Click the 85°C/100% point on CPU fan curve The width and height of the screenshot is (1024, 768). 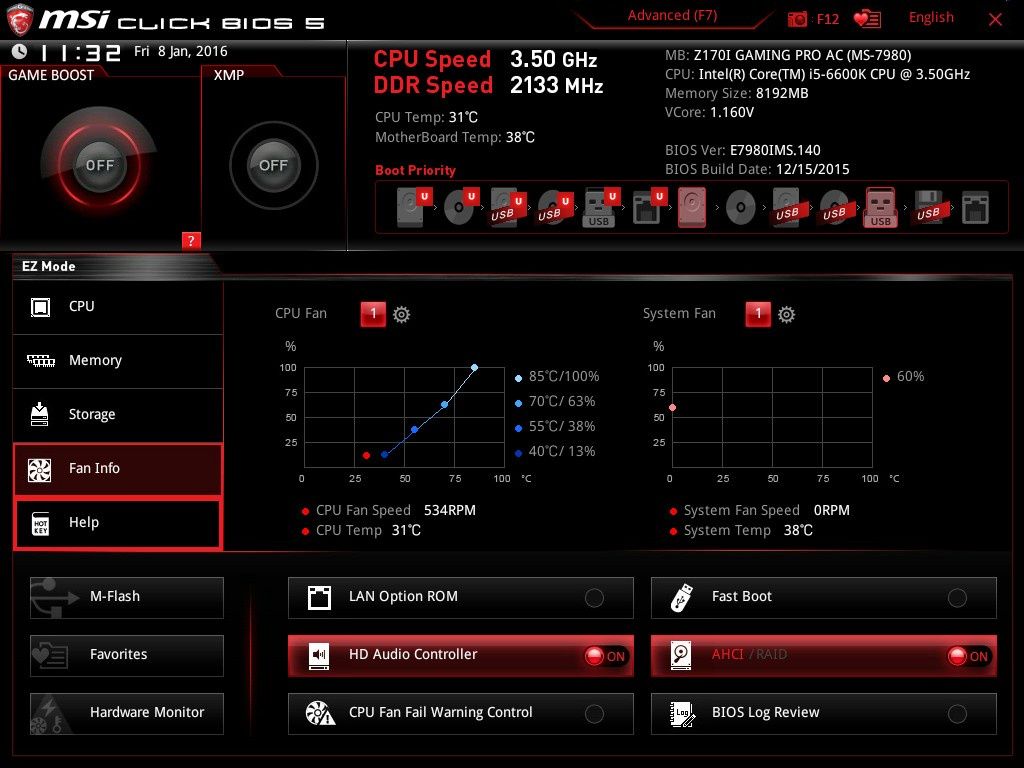point(474,368)
